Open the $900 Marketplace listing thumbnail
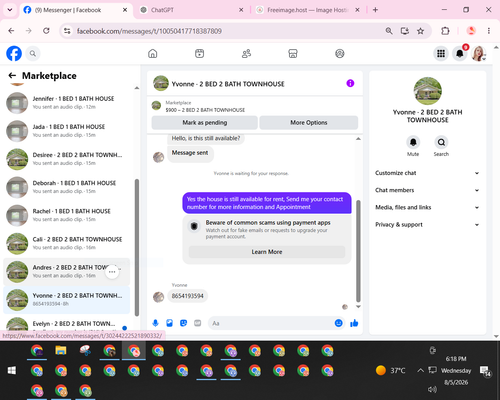 coord(156,106)
